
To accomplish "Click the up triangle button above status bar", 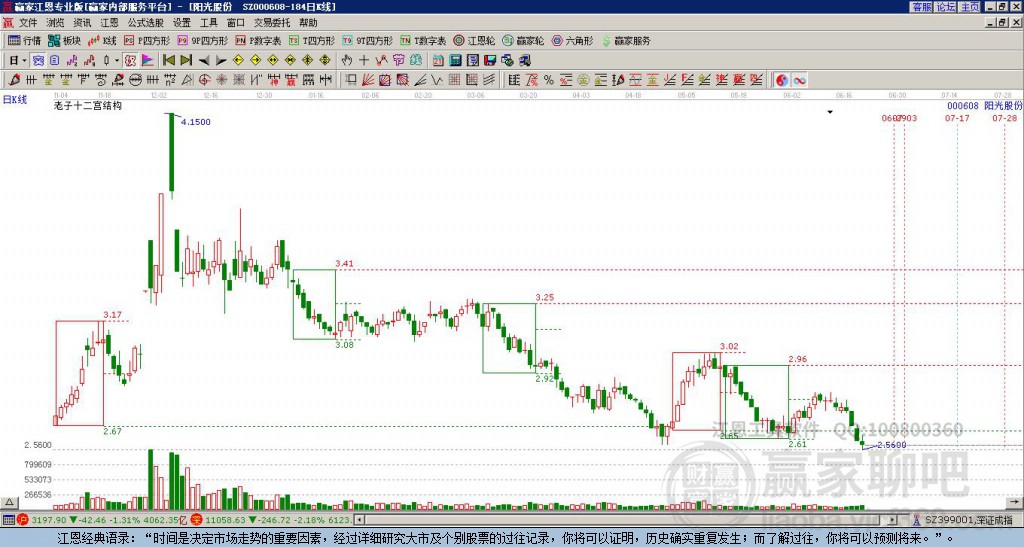I will (x=8, y=502).
